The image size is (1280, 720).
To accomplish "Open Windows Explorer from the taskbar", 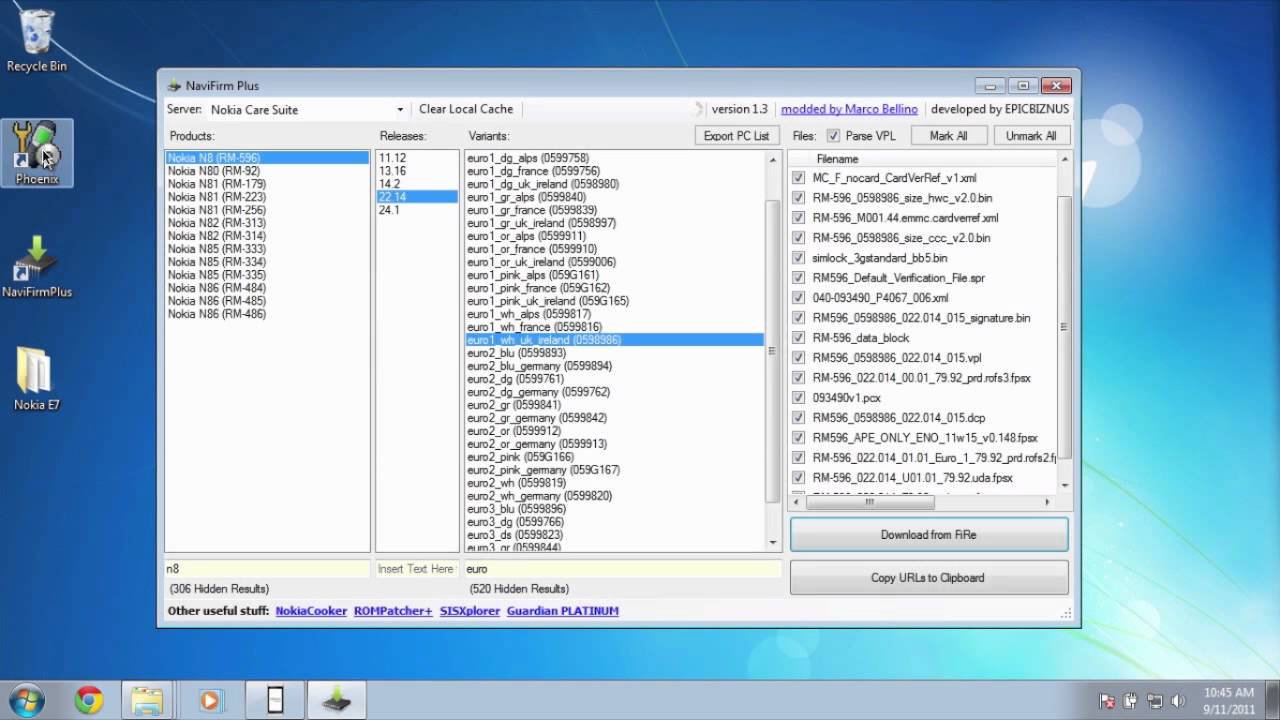I will 147,700.
